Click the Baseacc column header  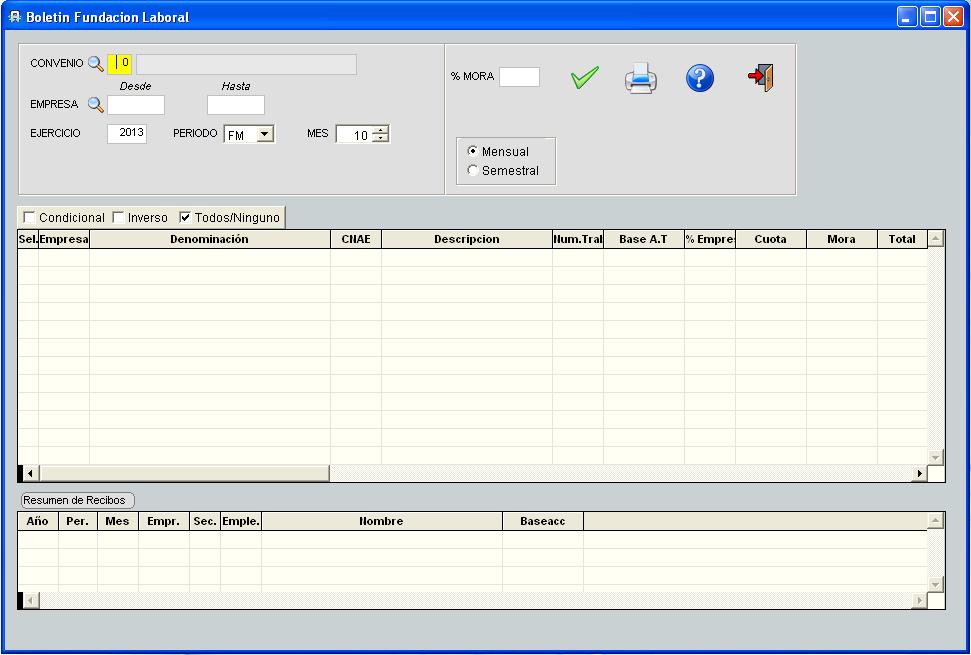pos(542,521)
